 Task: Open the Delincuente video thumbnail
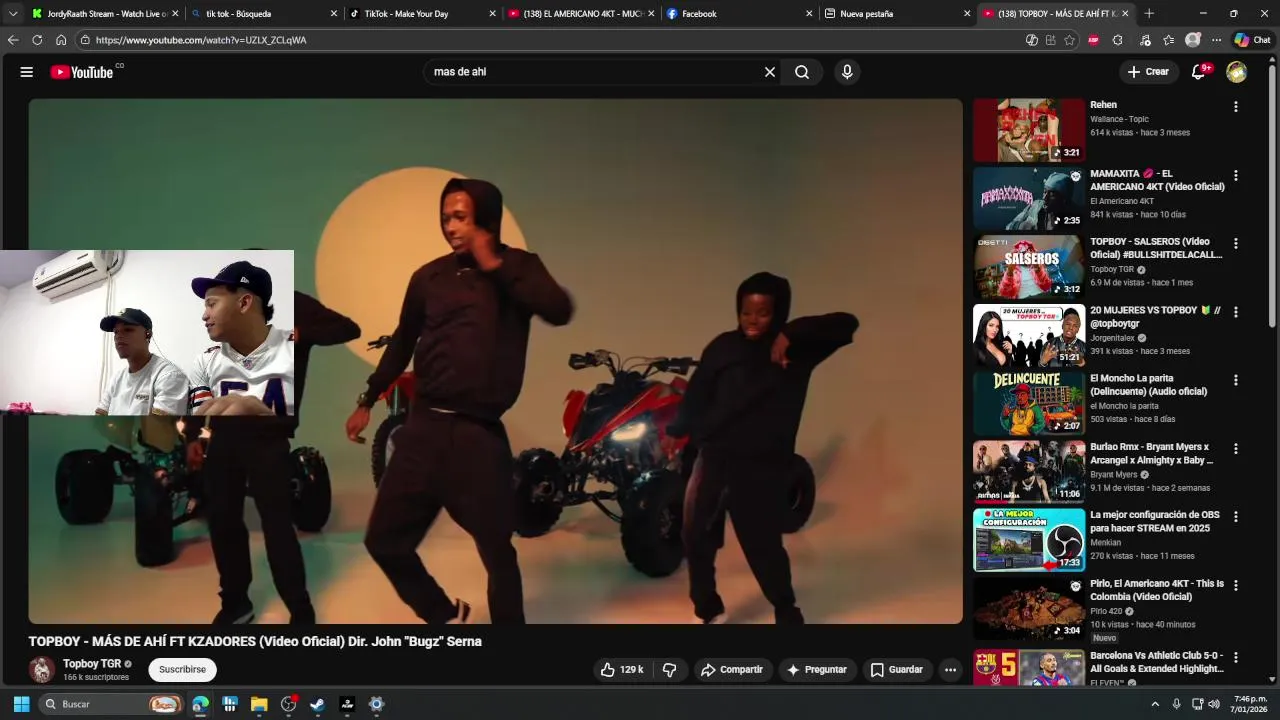click(1029, 403)
